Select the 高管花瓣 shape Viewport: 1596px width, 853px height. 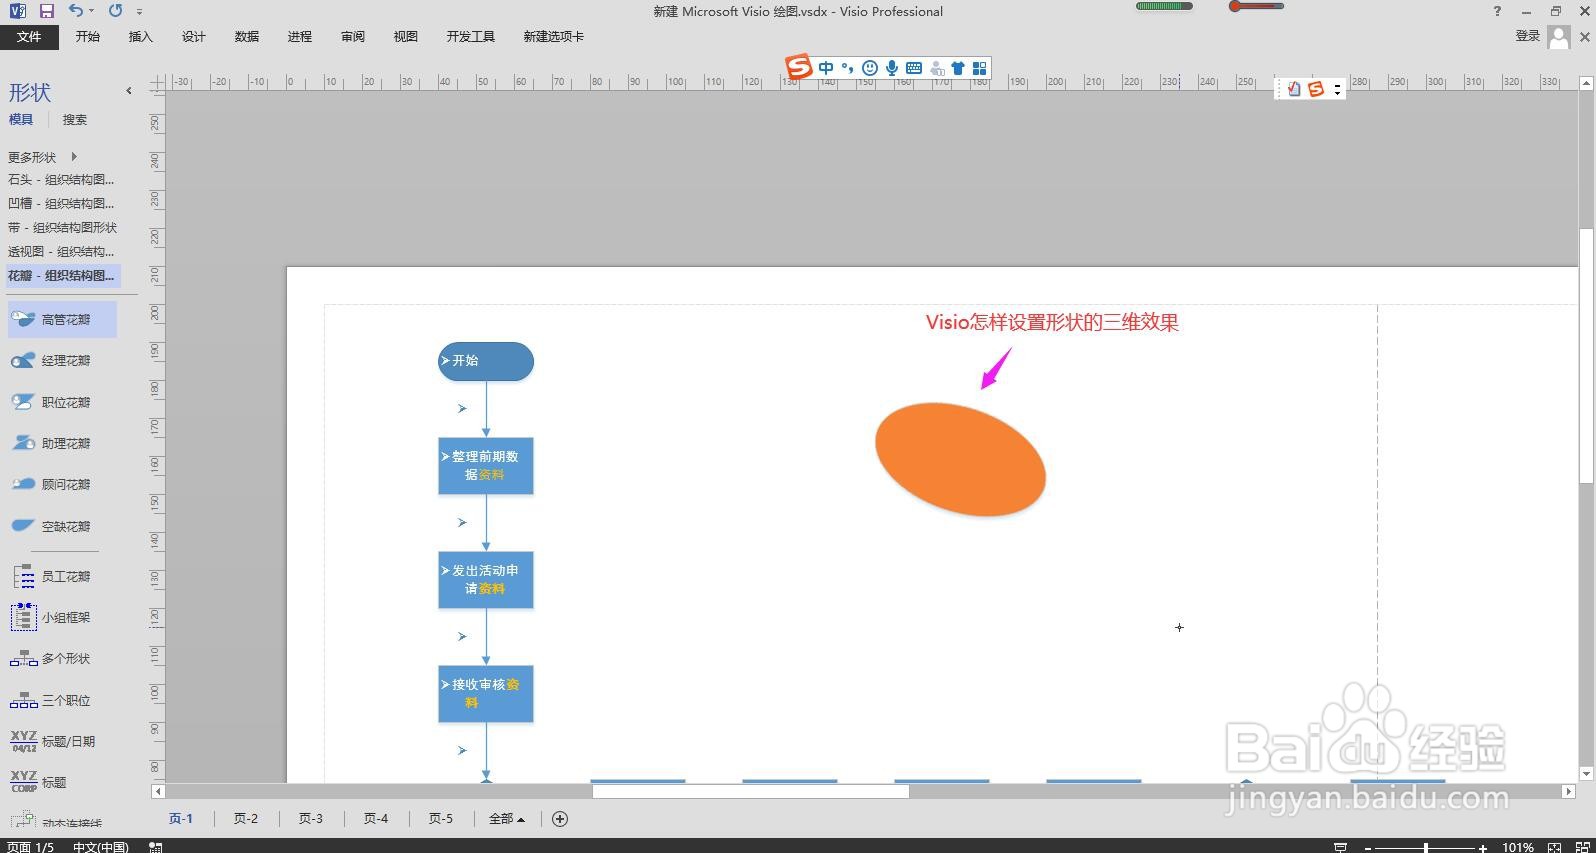[x=62, y=320]
